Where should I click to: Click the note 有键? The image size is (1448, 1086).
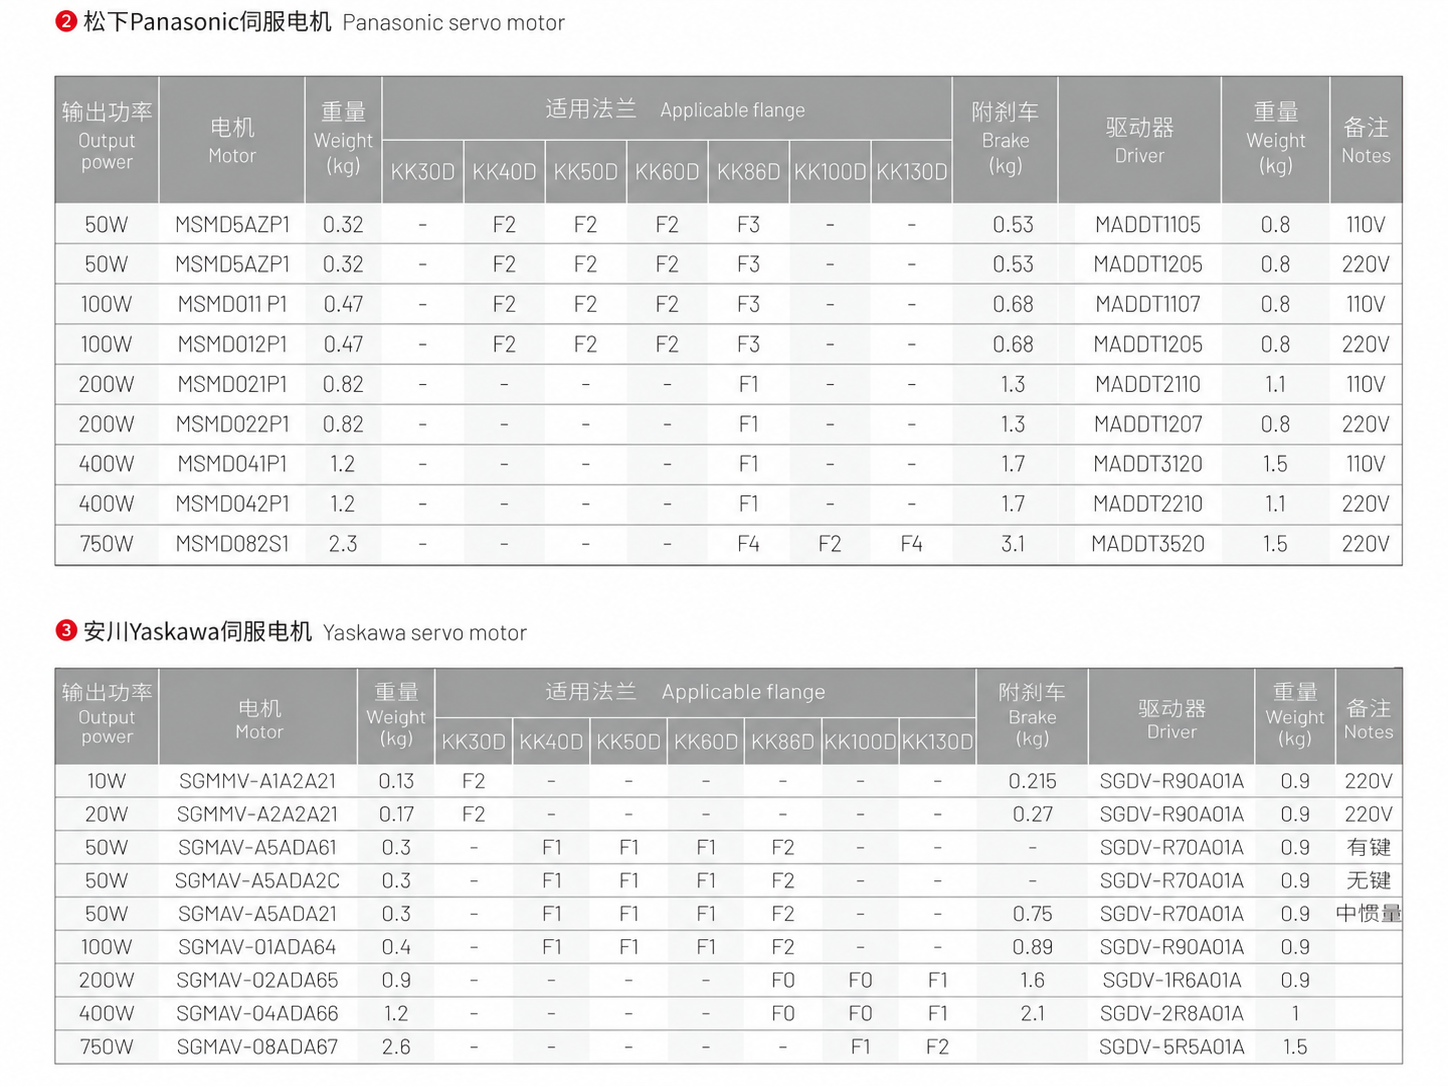1369,847
